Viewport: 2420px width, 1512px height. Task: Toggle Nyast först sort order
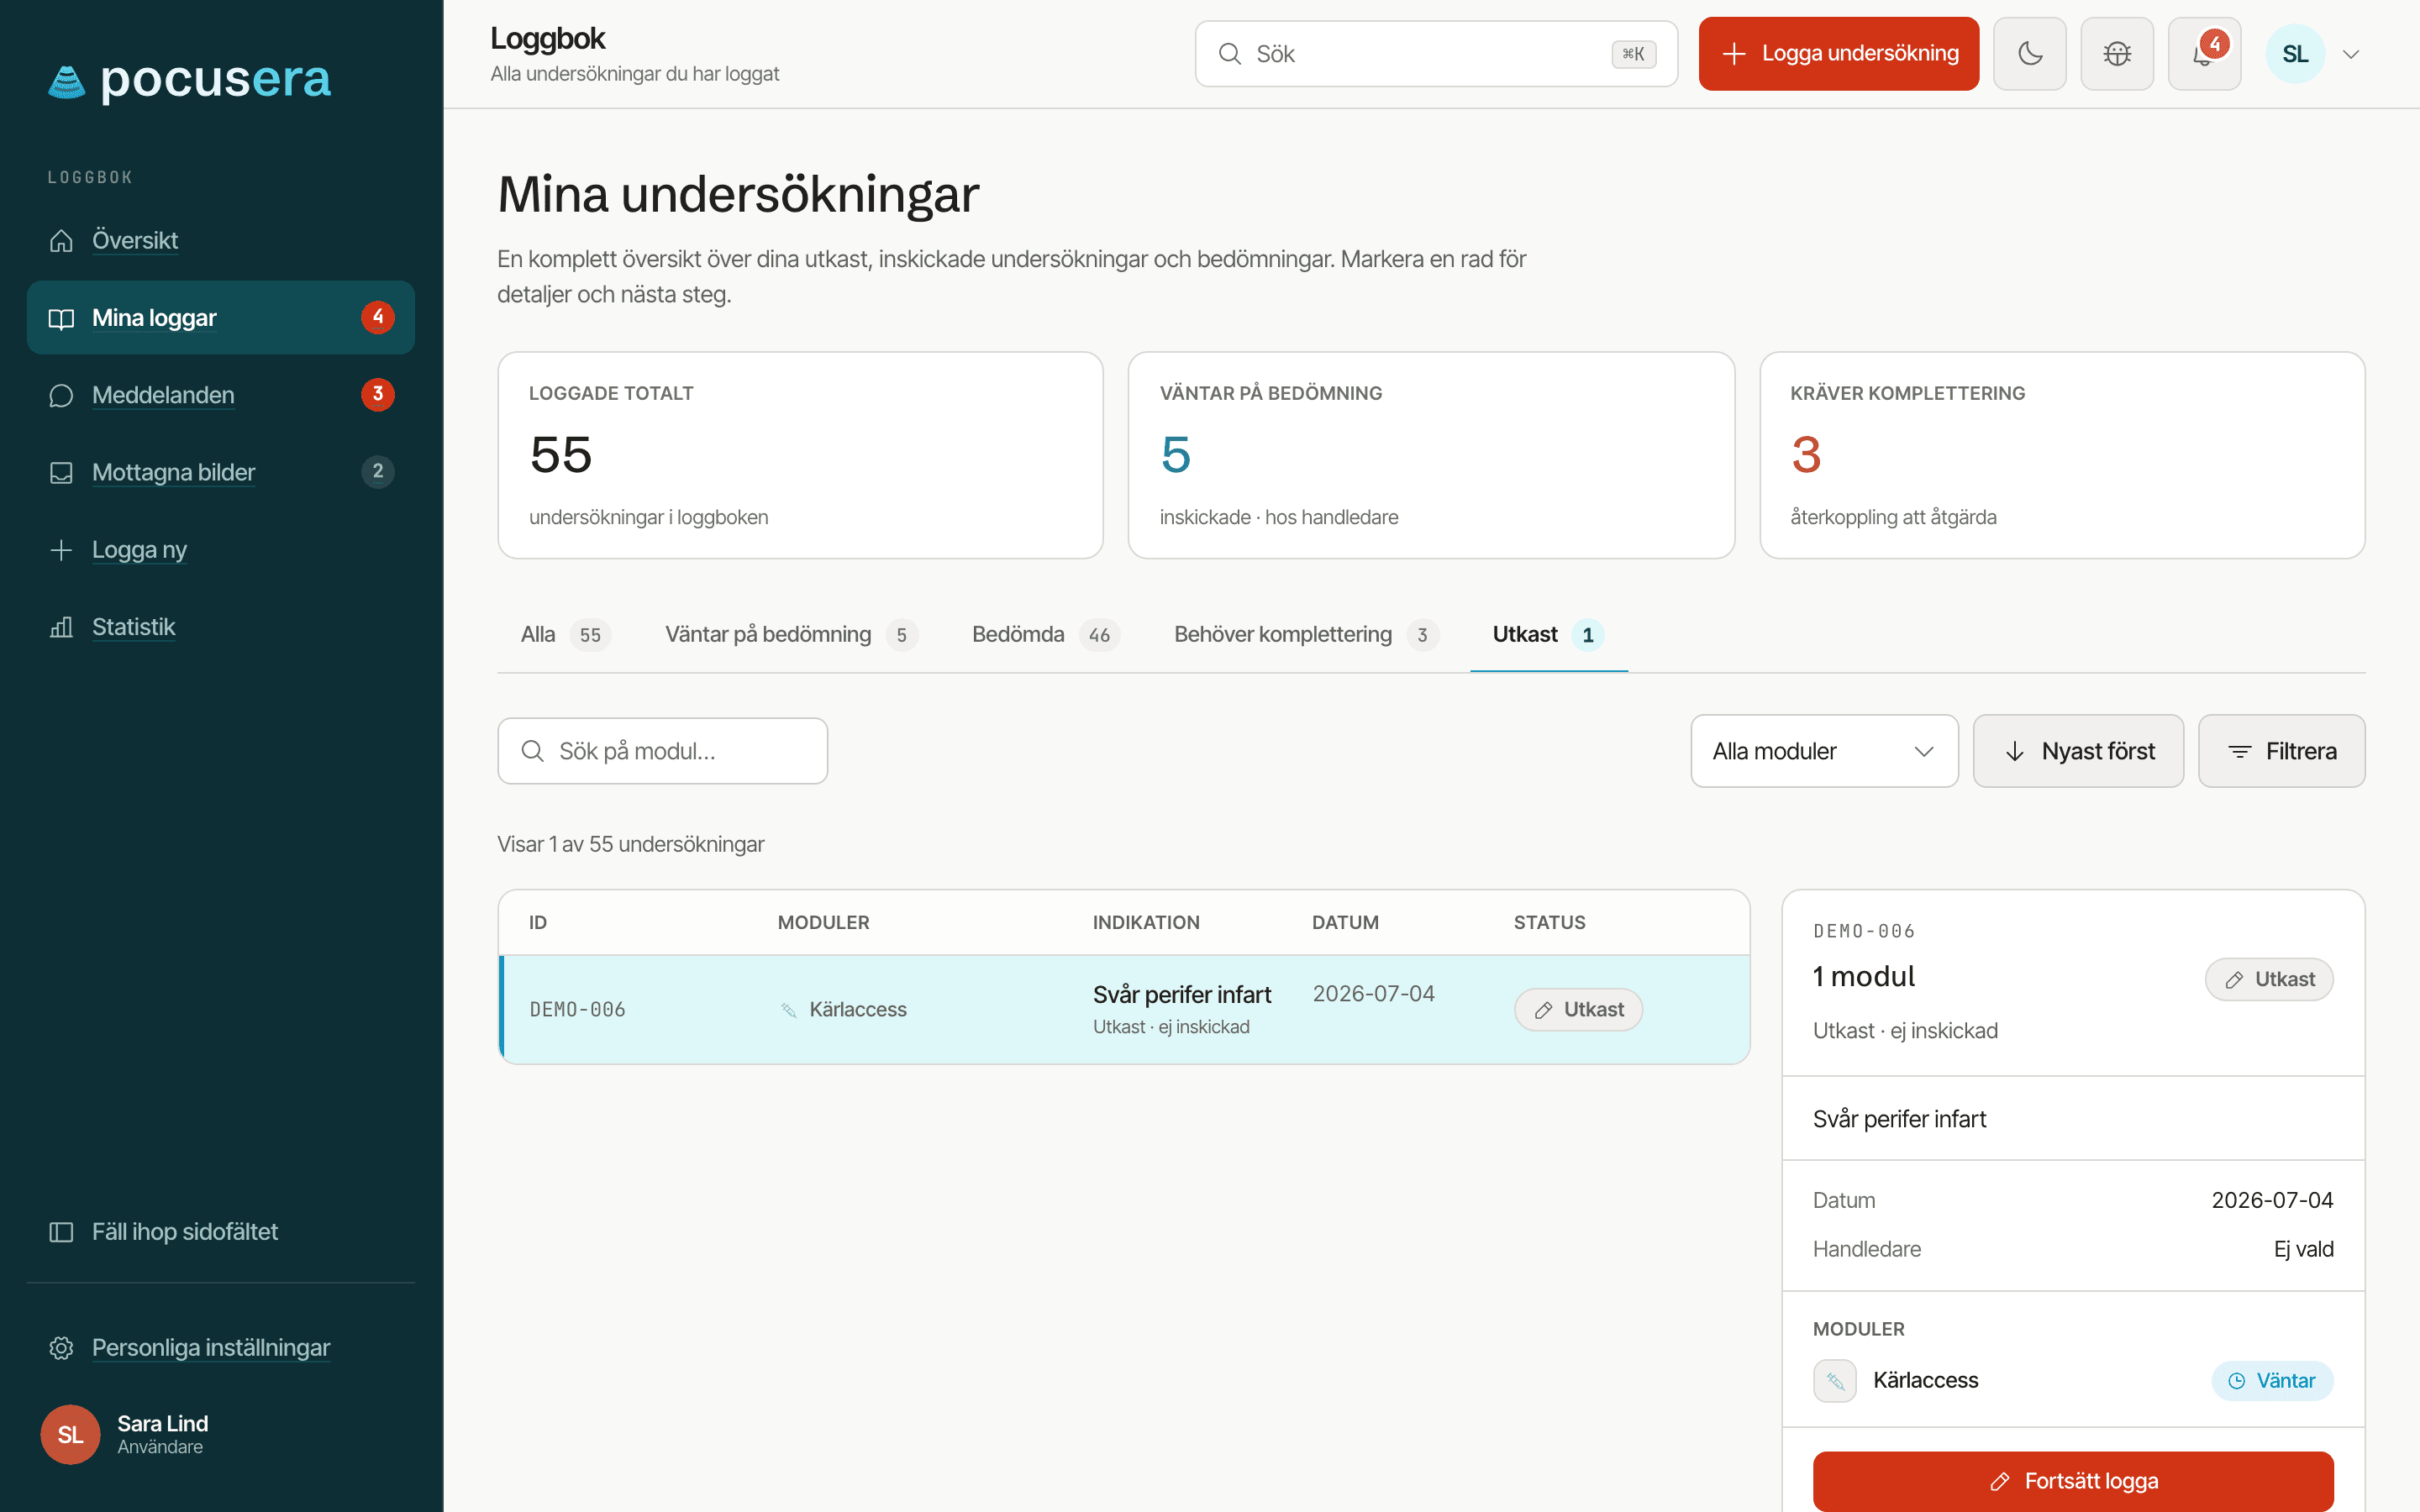[x=2077, y=751]
